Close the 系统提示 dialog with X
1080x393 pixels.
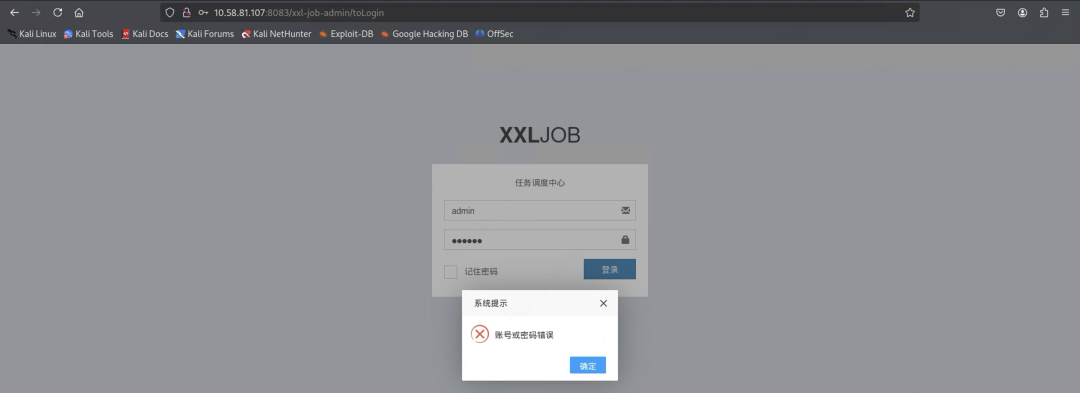coord(603,303)
